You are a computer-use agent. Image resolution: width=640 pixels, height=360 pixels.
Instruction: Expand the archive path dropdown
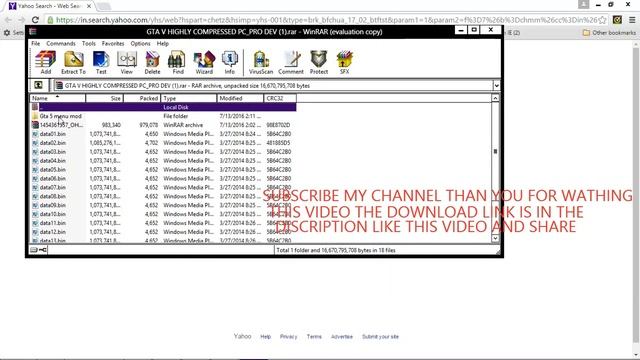coord(496,86)
